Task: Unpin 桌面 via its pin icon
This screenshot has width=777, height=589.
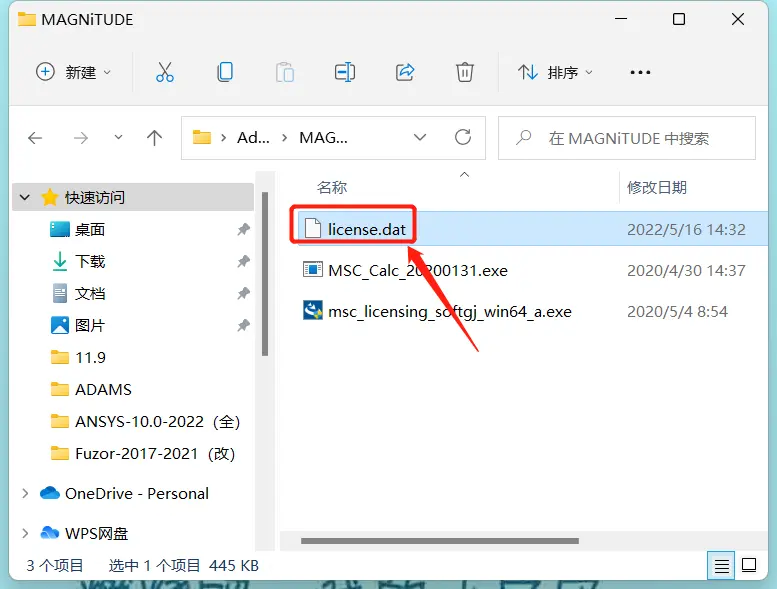Action: (243, 229)
